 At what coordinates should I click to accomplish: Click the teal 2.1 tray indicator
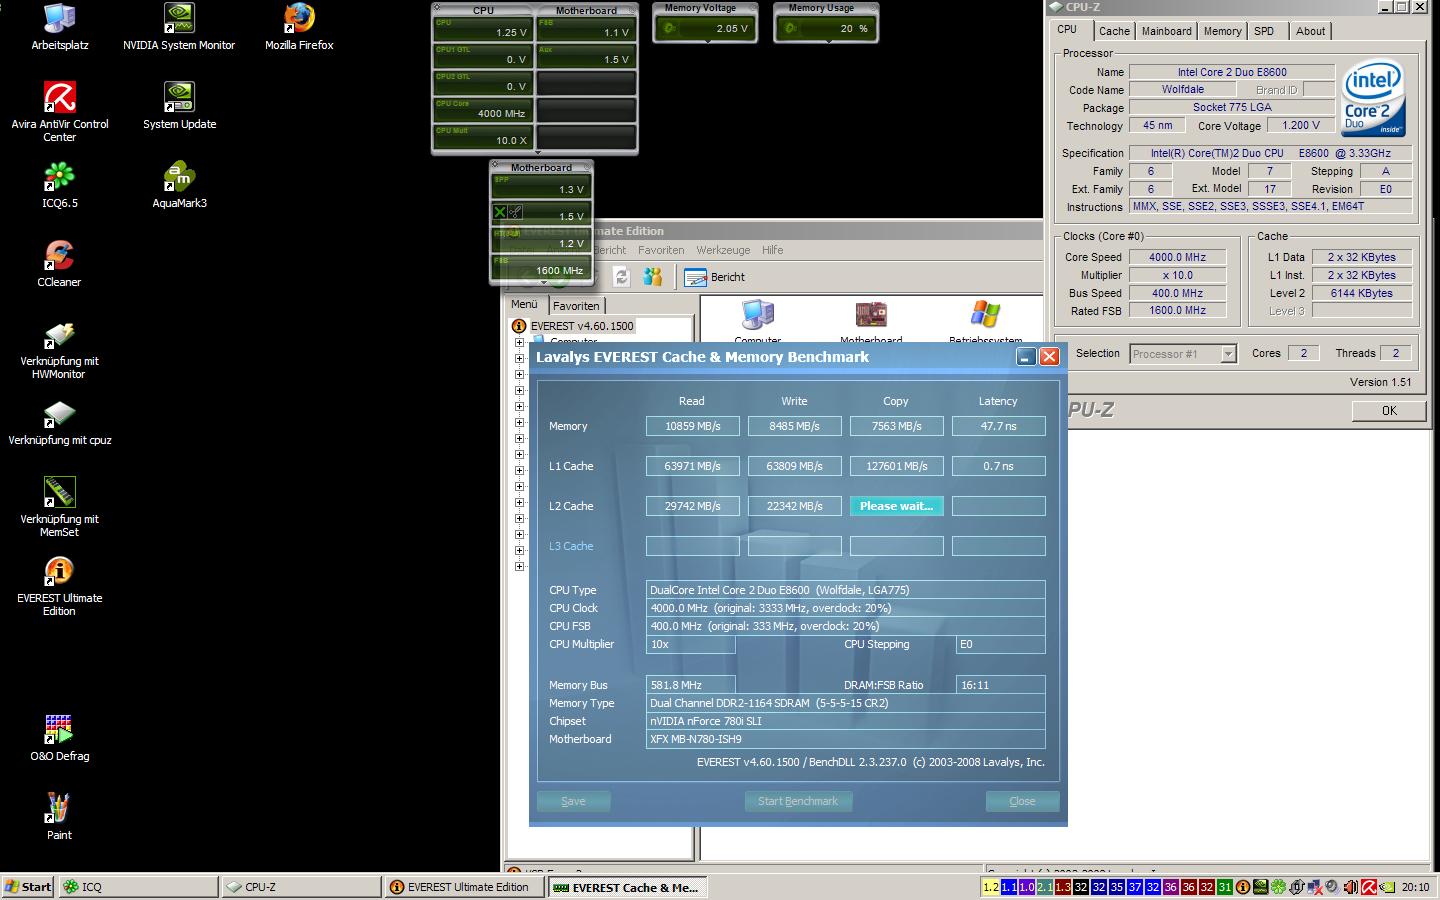(x=1044, y=887)
